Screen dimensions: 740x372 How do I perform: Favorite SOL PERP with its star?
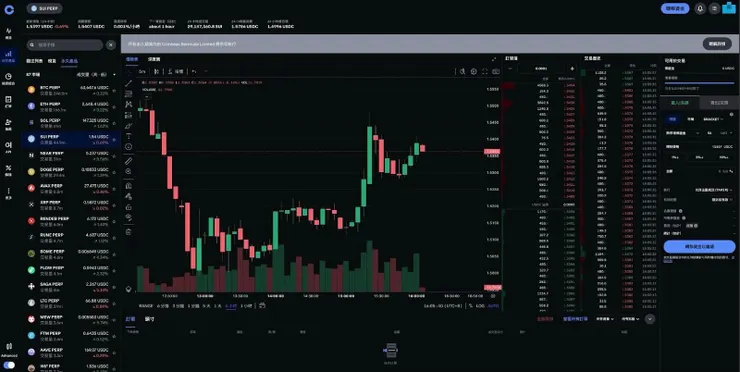point(114,124)
